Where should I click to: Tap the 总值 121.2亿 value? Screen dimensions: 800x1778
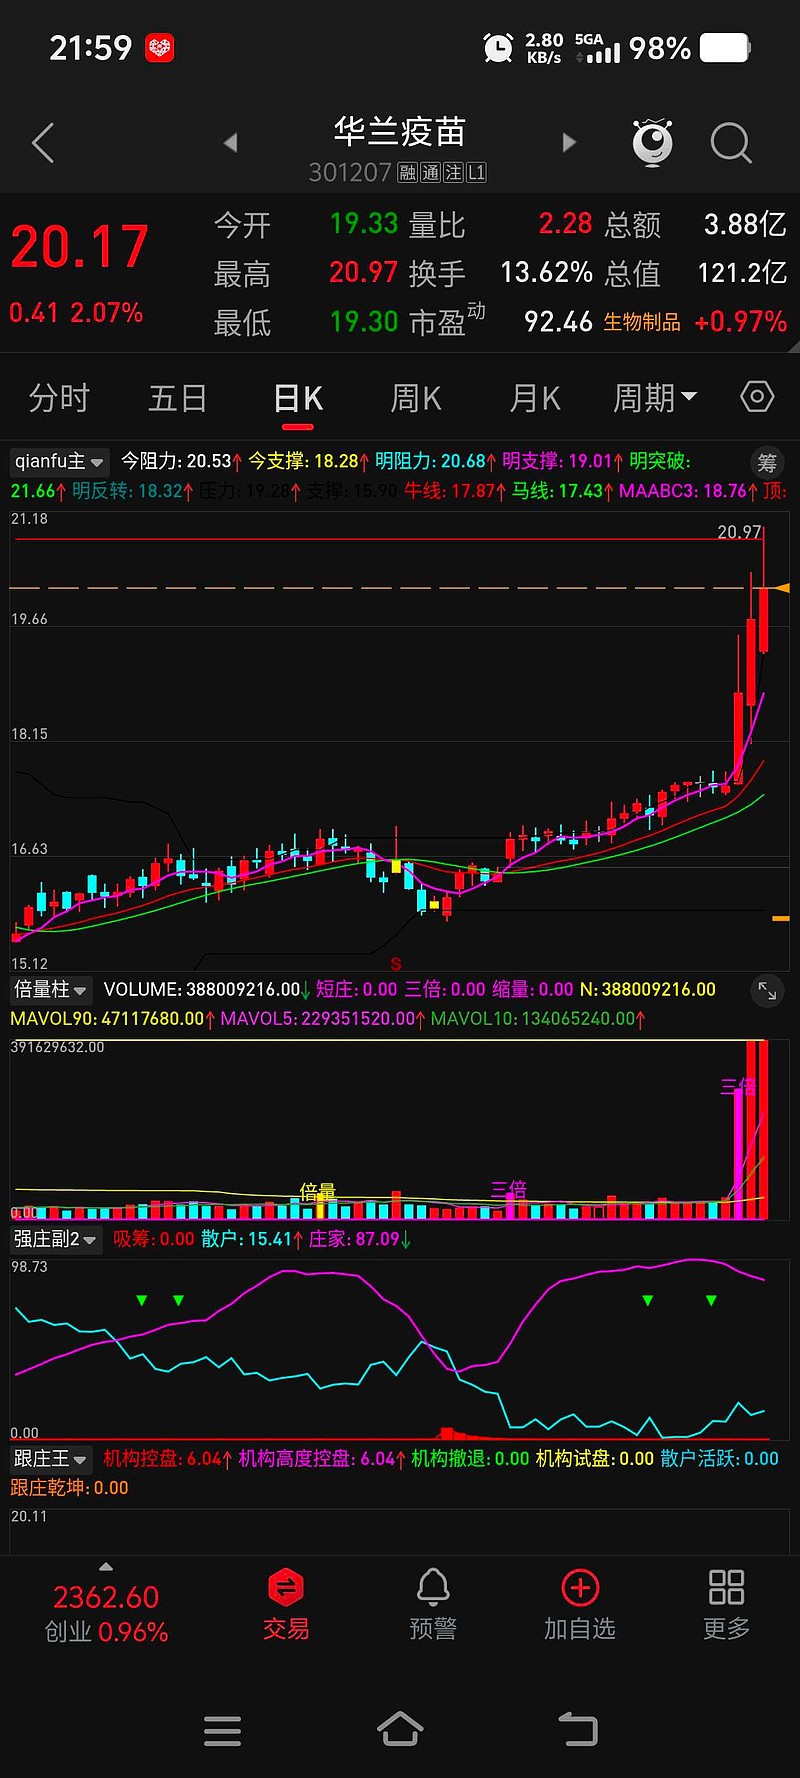pos(742,272)
